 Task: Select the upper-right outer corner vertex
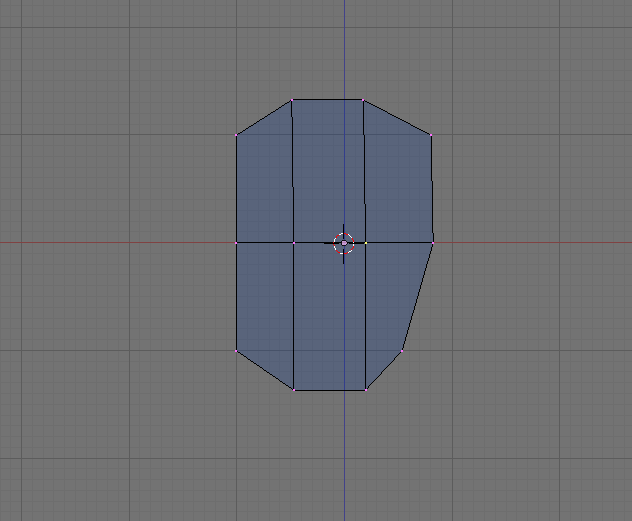(431, 135)
